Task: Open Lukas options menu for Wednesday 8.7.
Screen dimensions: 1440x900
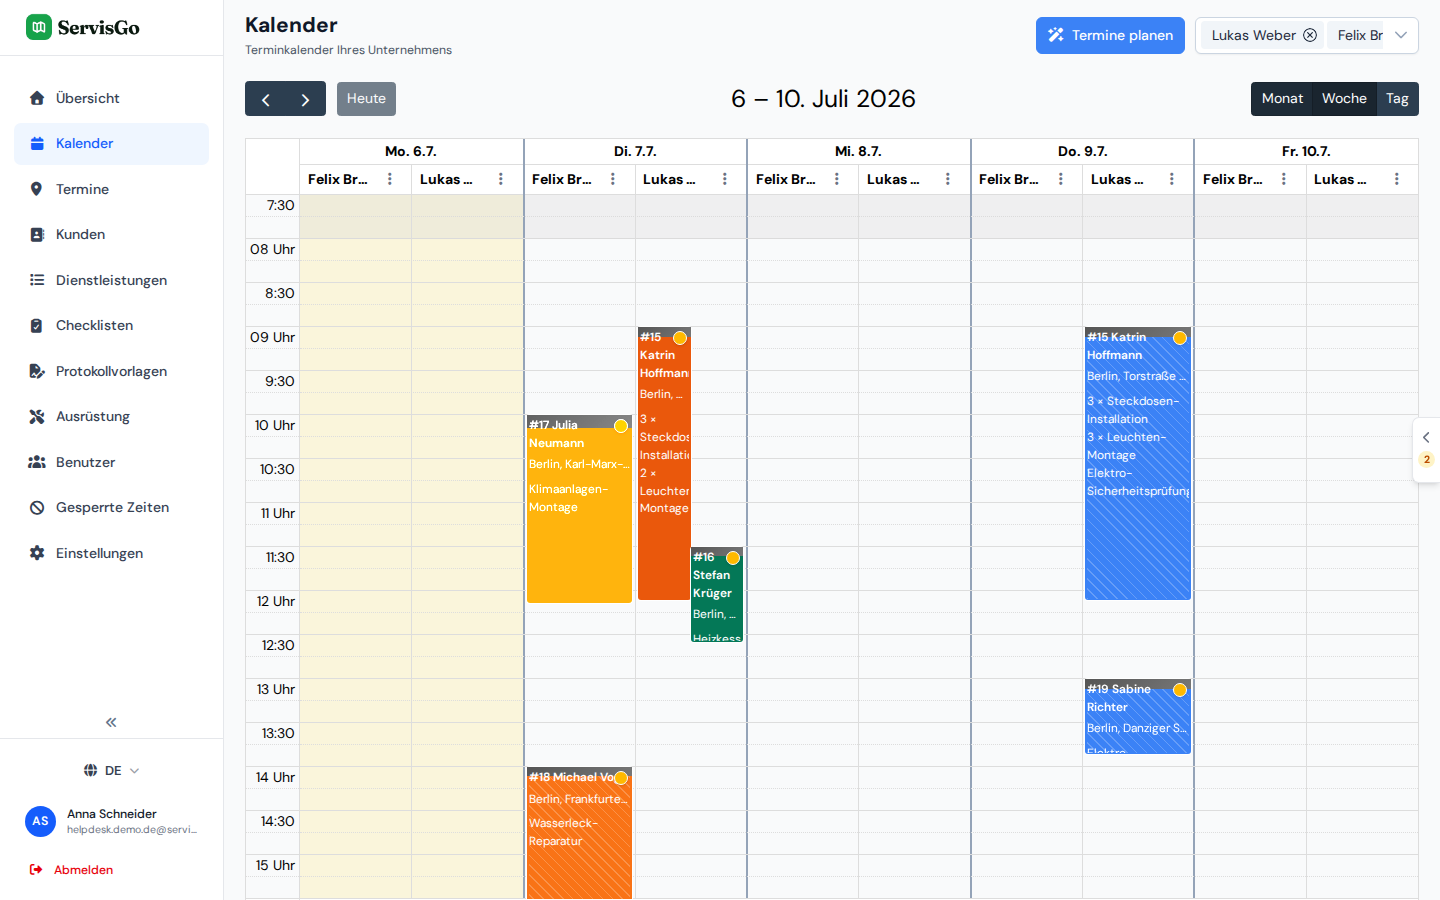Action: tap(948, 179)
